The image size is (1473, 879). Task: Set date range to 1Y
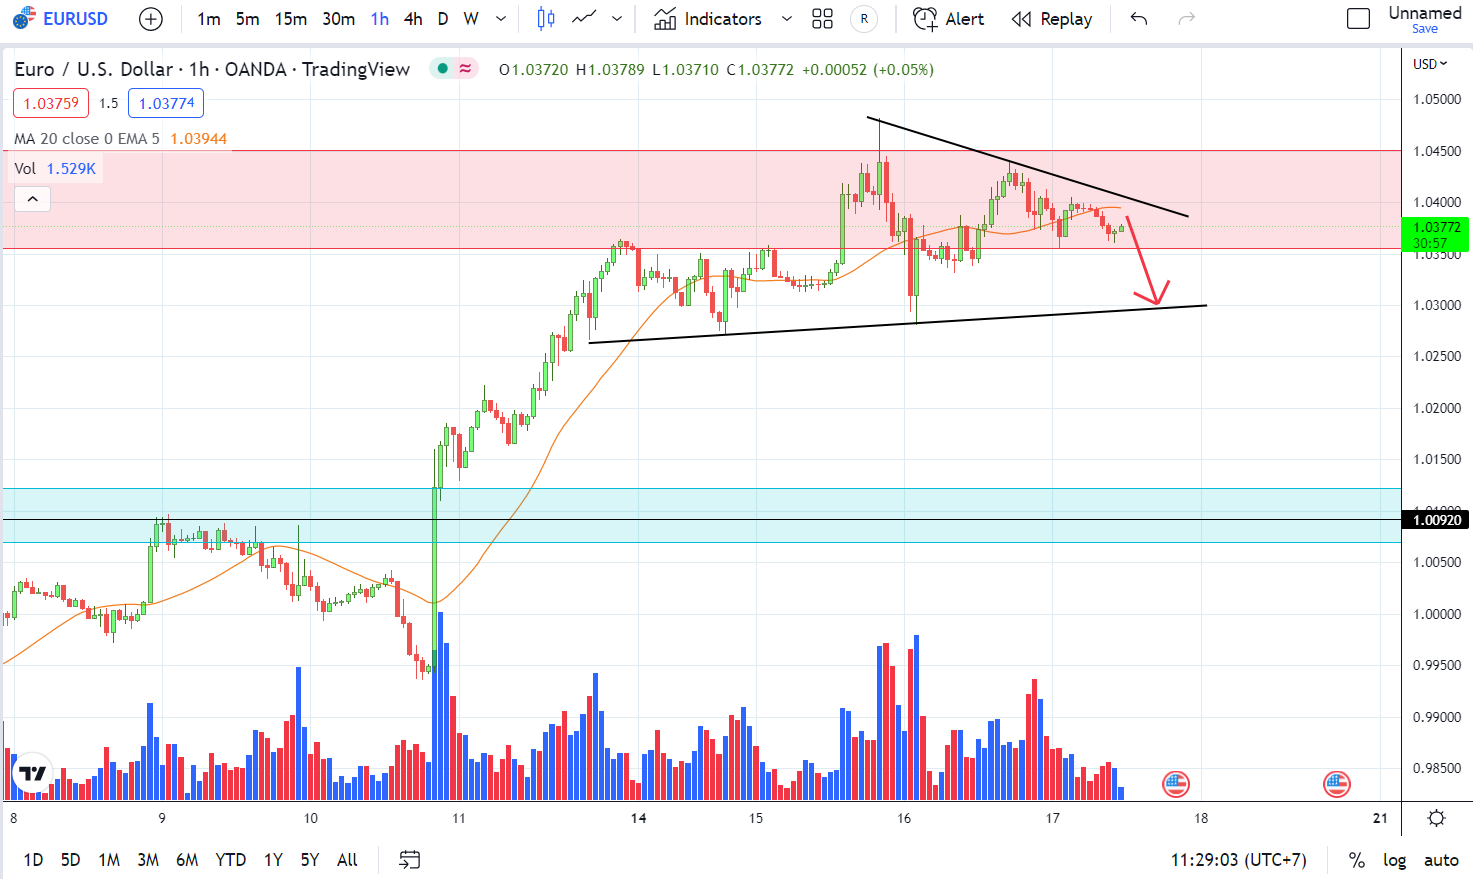273,860
